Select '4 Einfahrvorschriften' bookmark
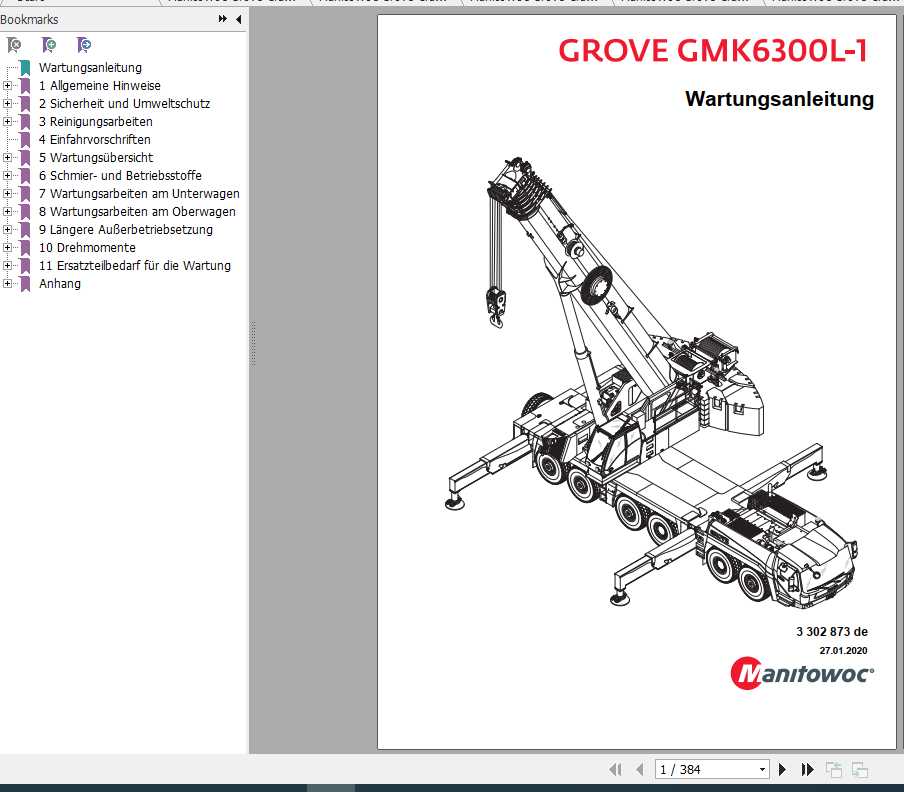 pyautogui.click(x=95, y=139)
